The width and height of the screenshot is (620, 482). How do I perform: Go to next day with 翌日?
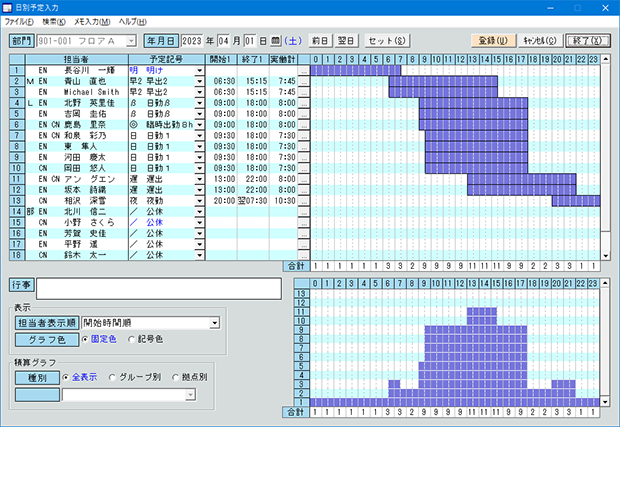pos(346,41)
